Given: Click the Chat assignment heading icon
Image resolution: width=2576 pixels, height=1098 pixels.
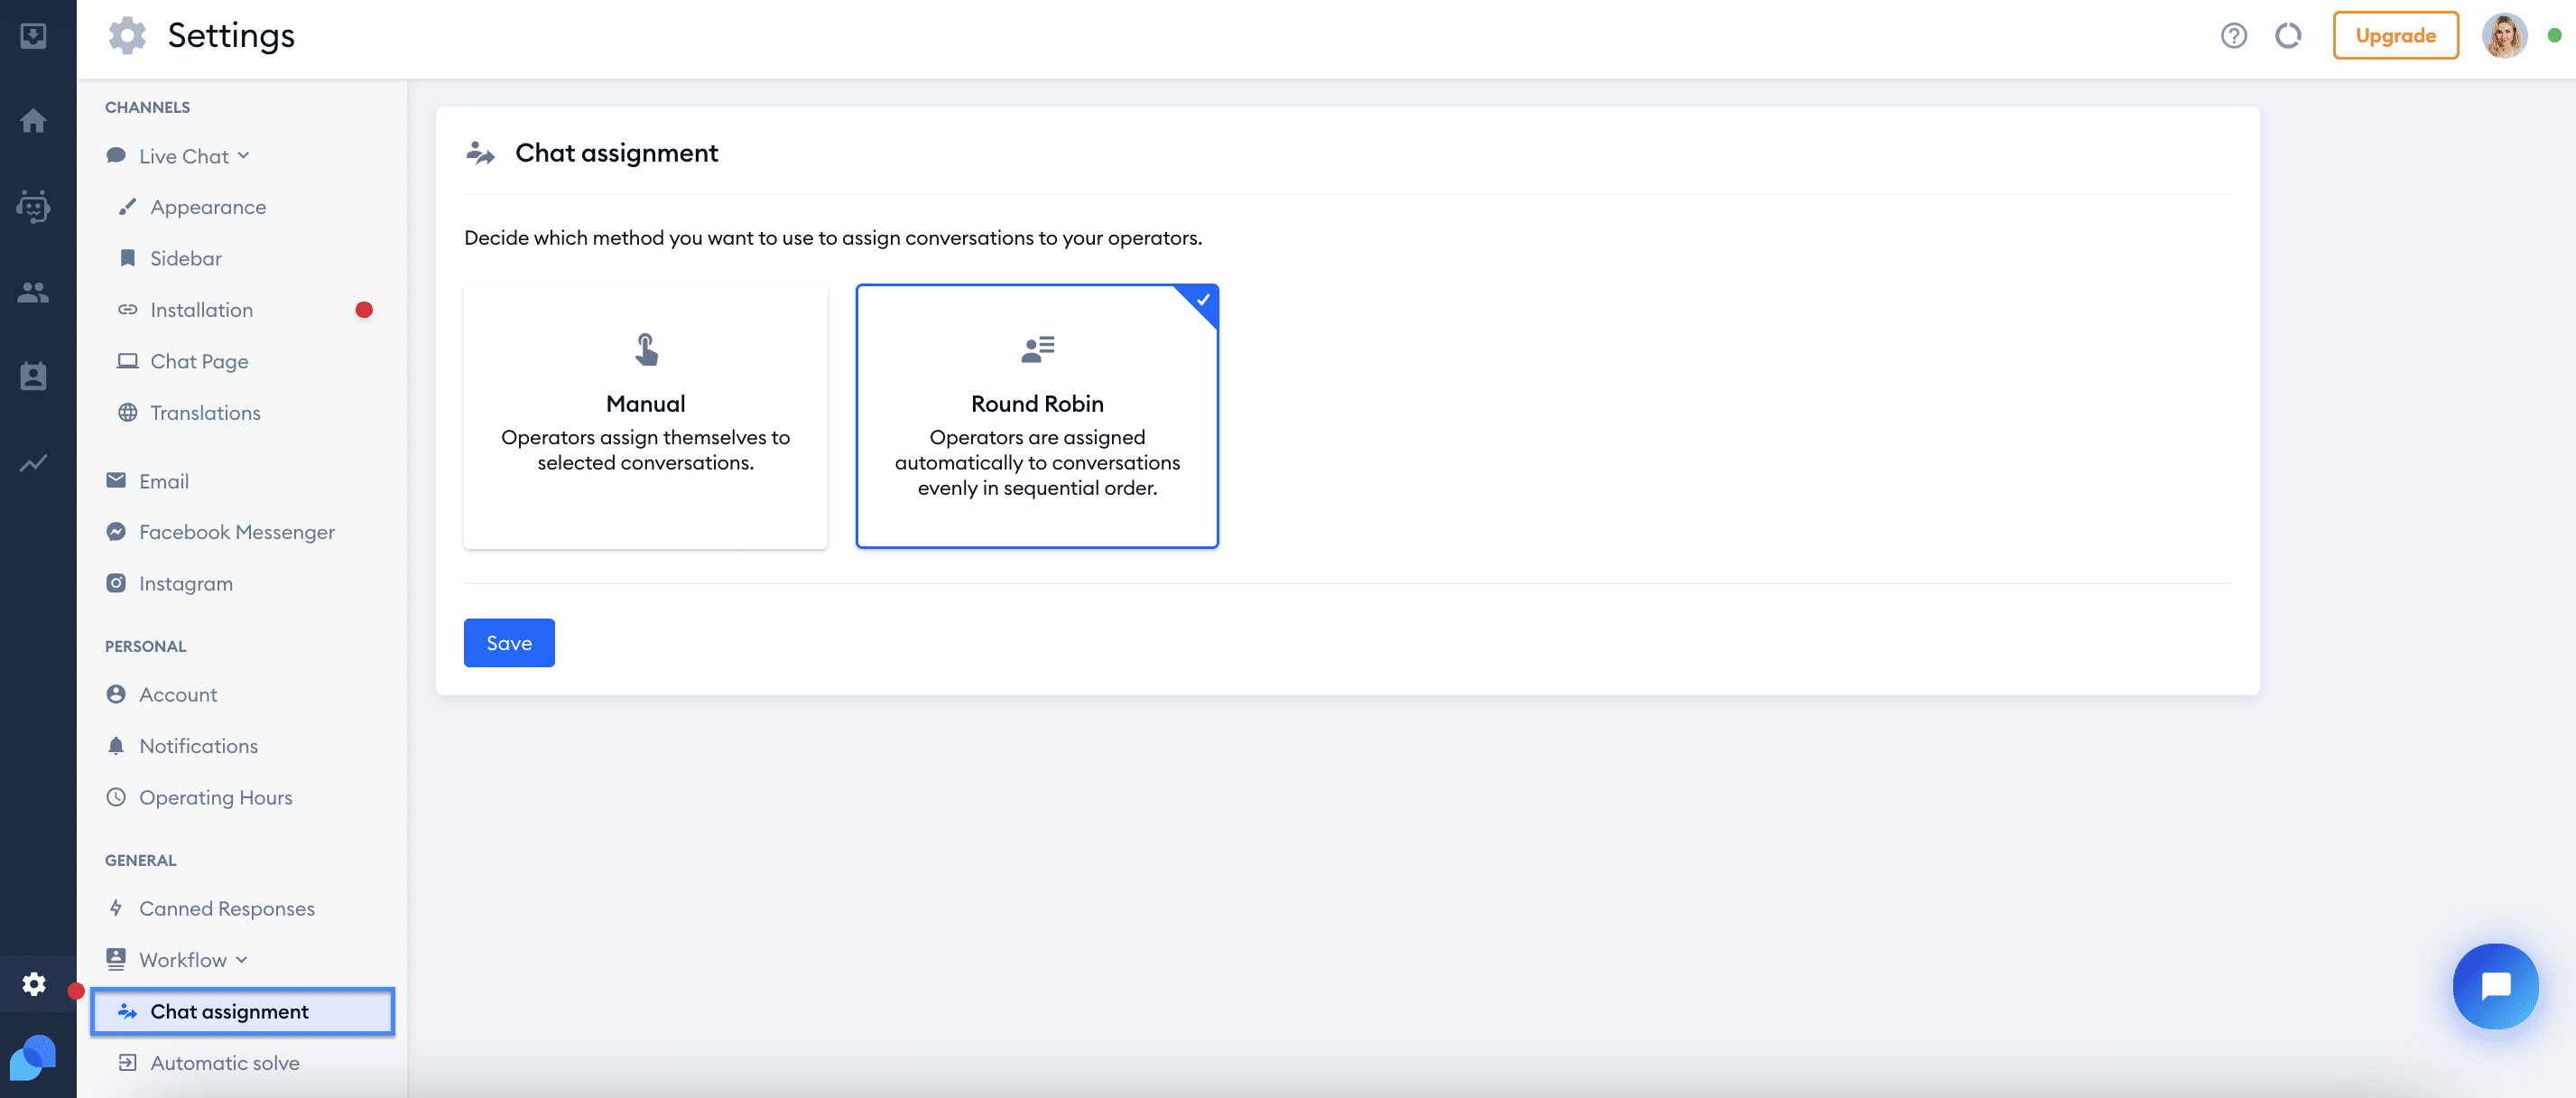Looking at the screenshot, I should point(481,153).
